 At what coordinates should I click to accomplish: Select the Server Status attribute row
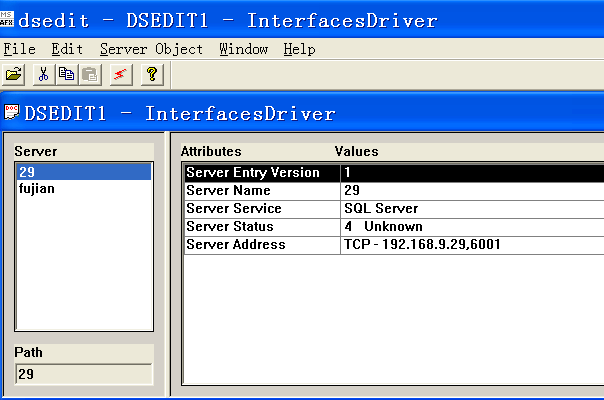tap(394, 227)
